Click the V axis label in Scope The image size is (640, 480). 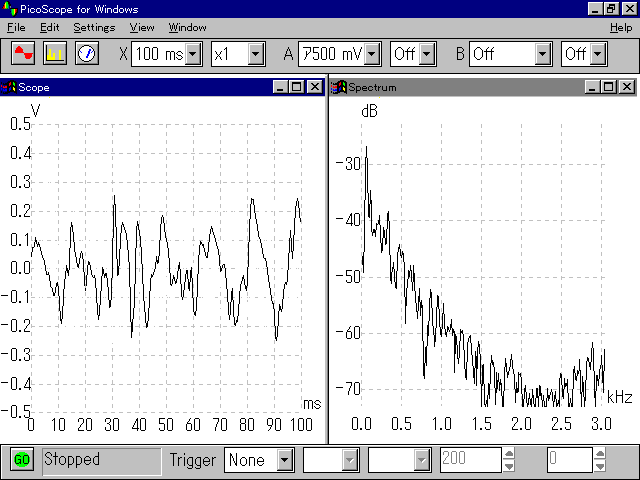coord(36,110)
